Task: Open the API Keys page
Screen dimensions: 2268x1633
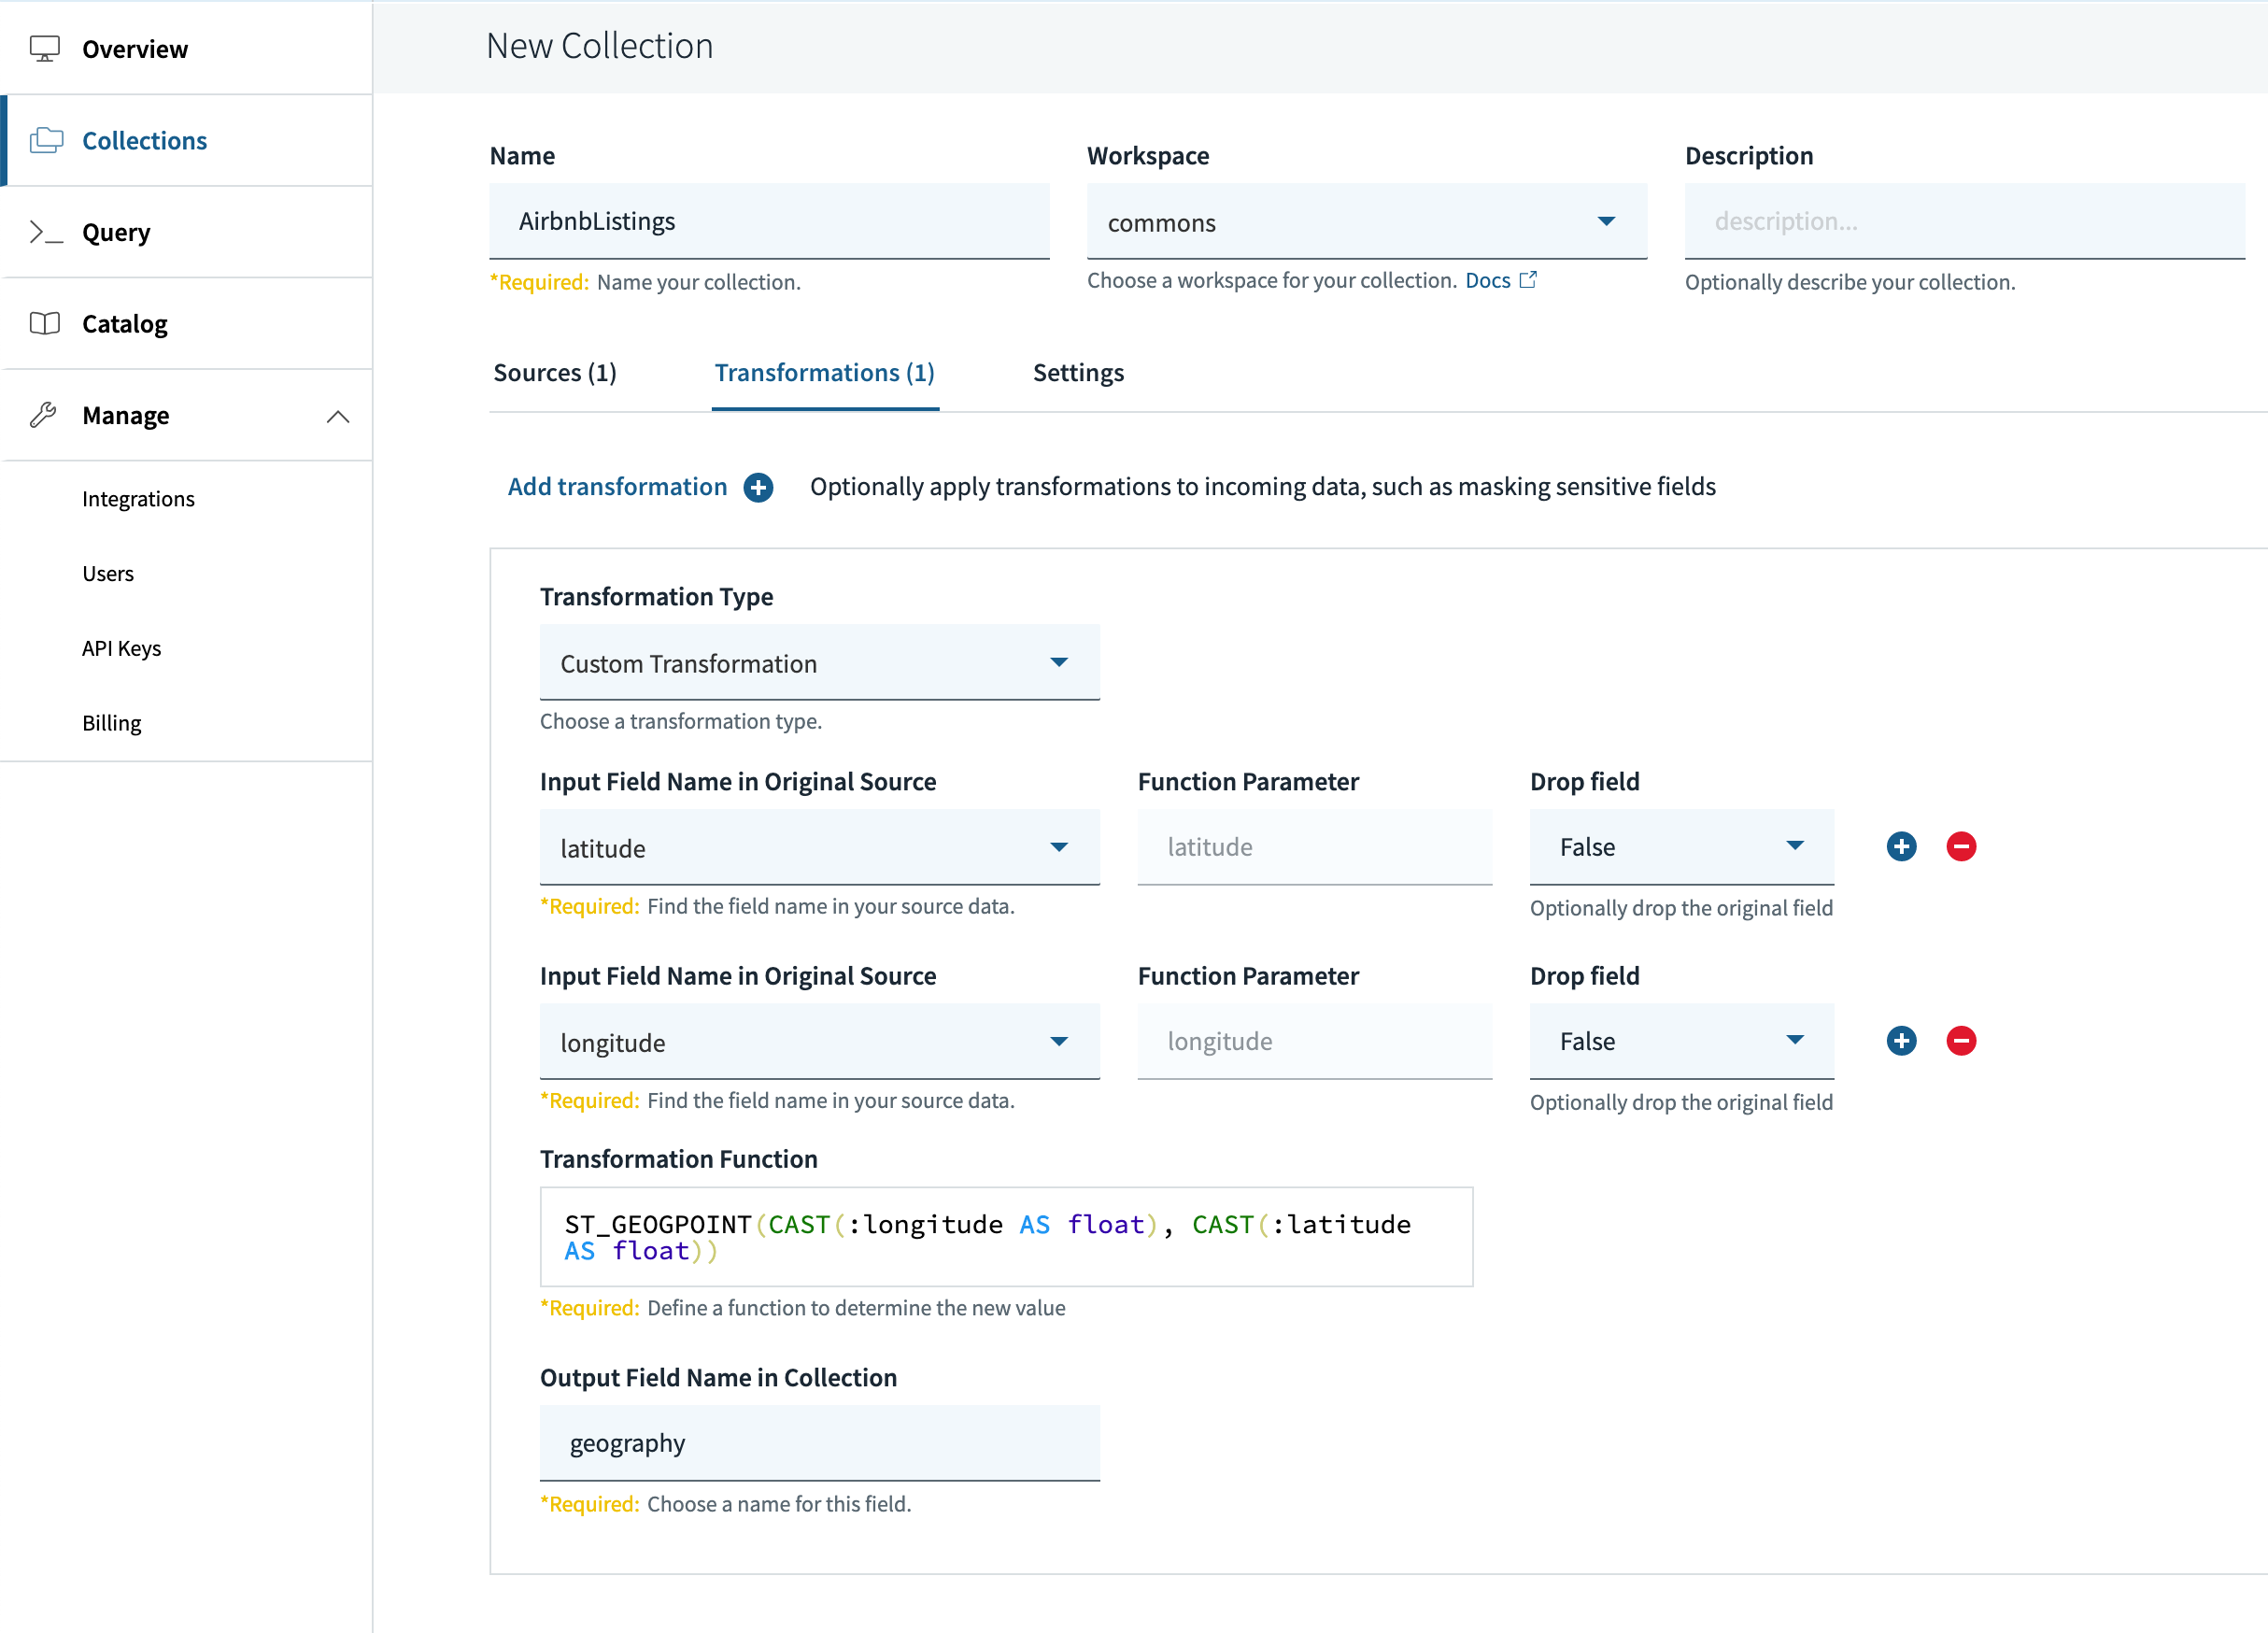Action: click(122, 648)
